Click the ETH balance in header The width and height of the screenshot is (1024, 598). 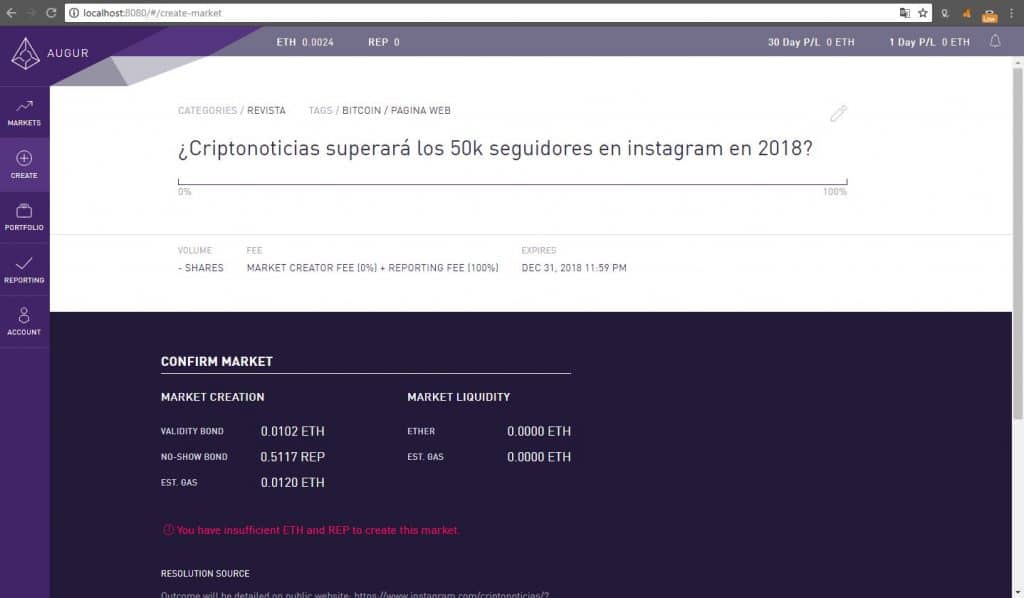(305, 42)
